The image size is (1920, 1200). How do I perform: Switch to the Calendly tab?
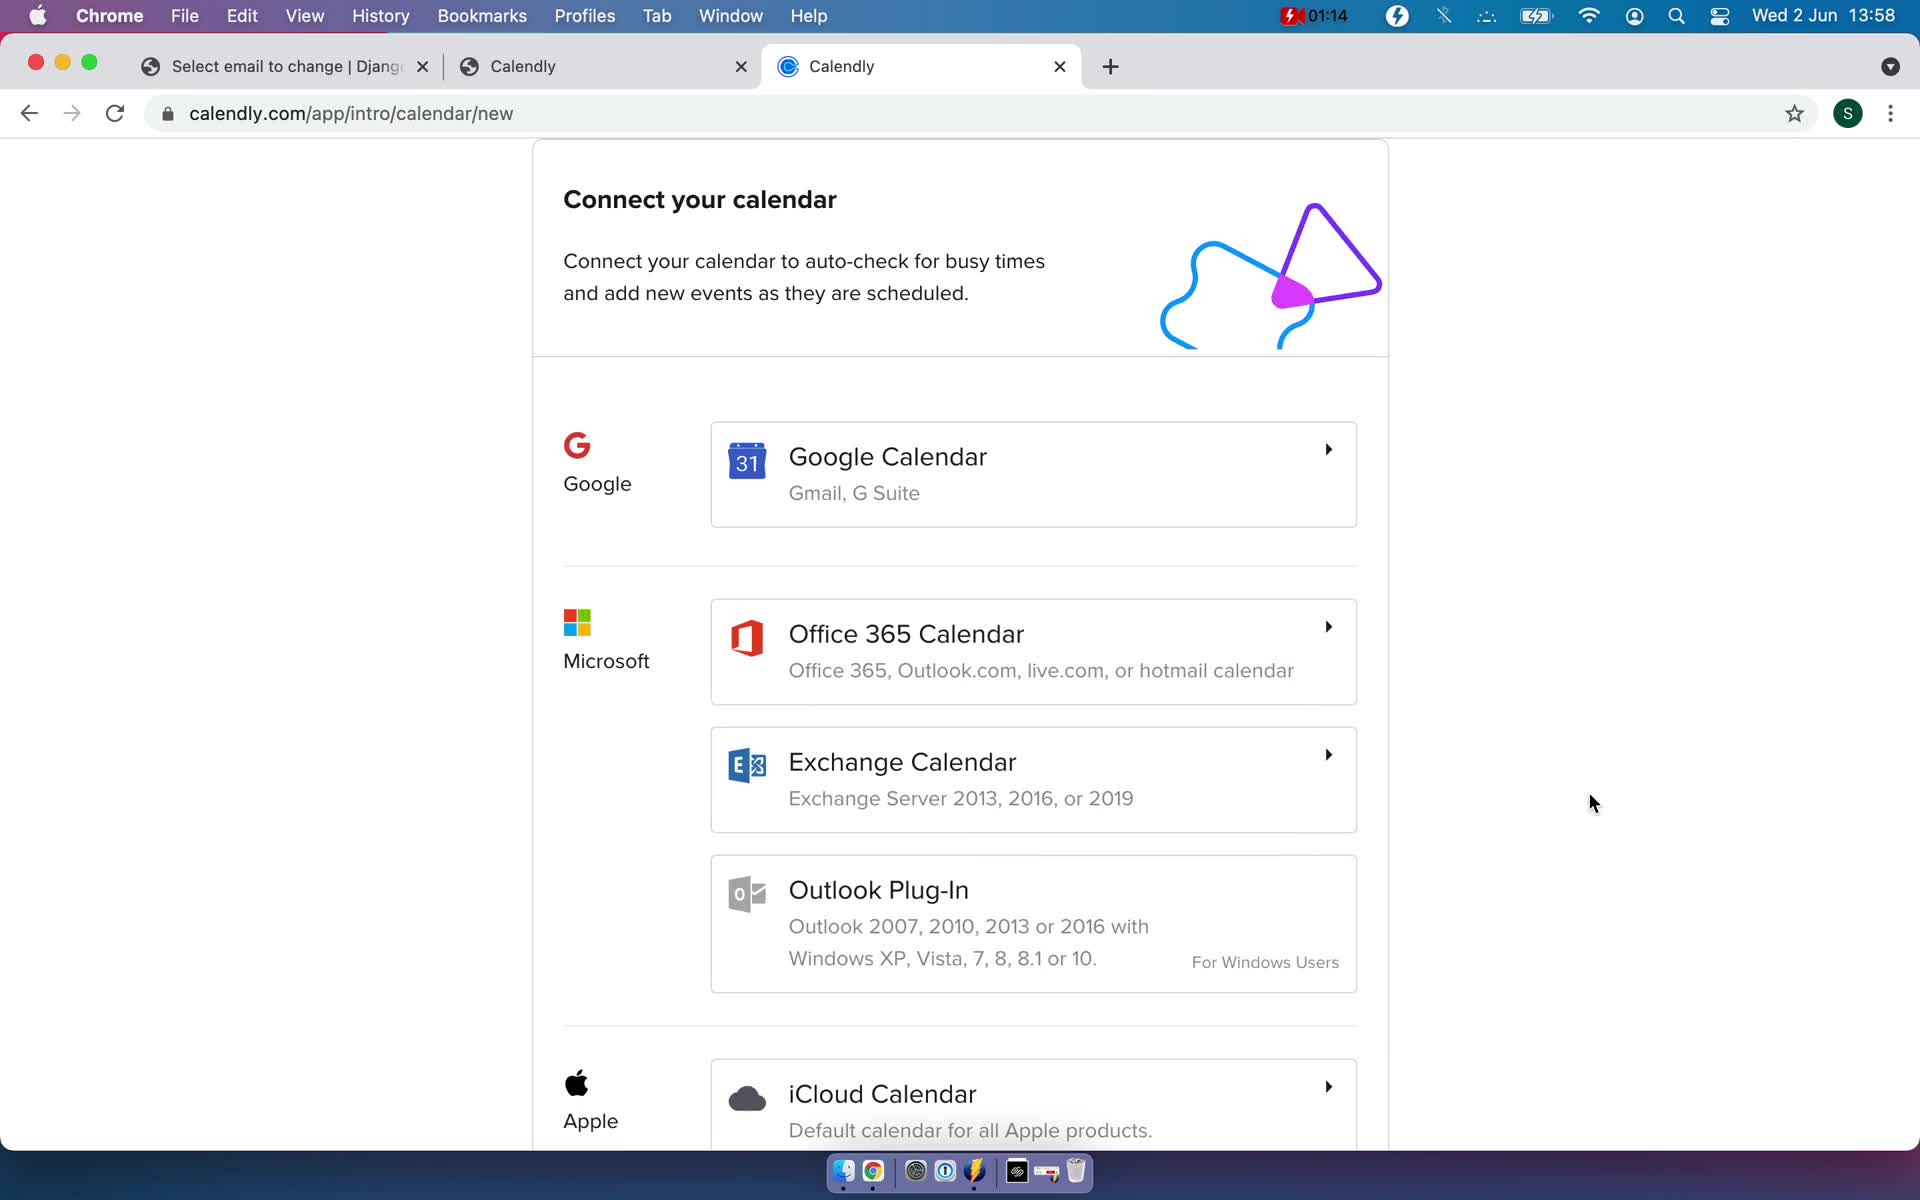coord(523,65)
